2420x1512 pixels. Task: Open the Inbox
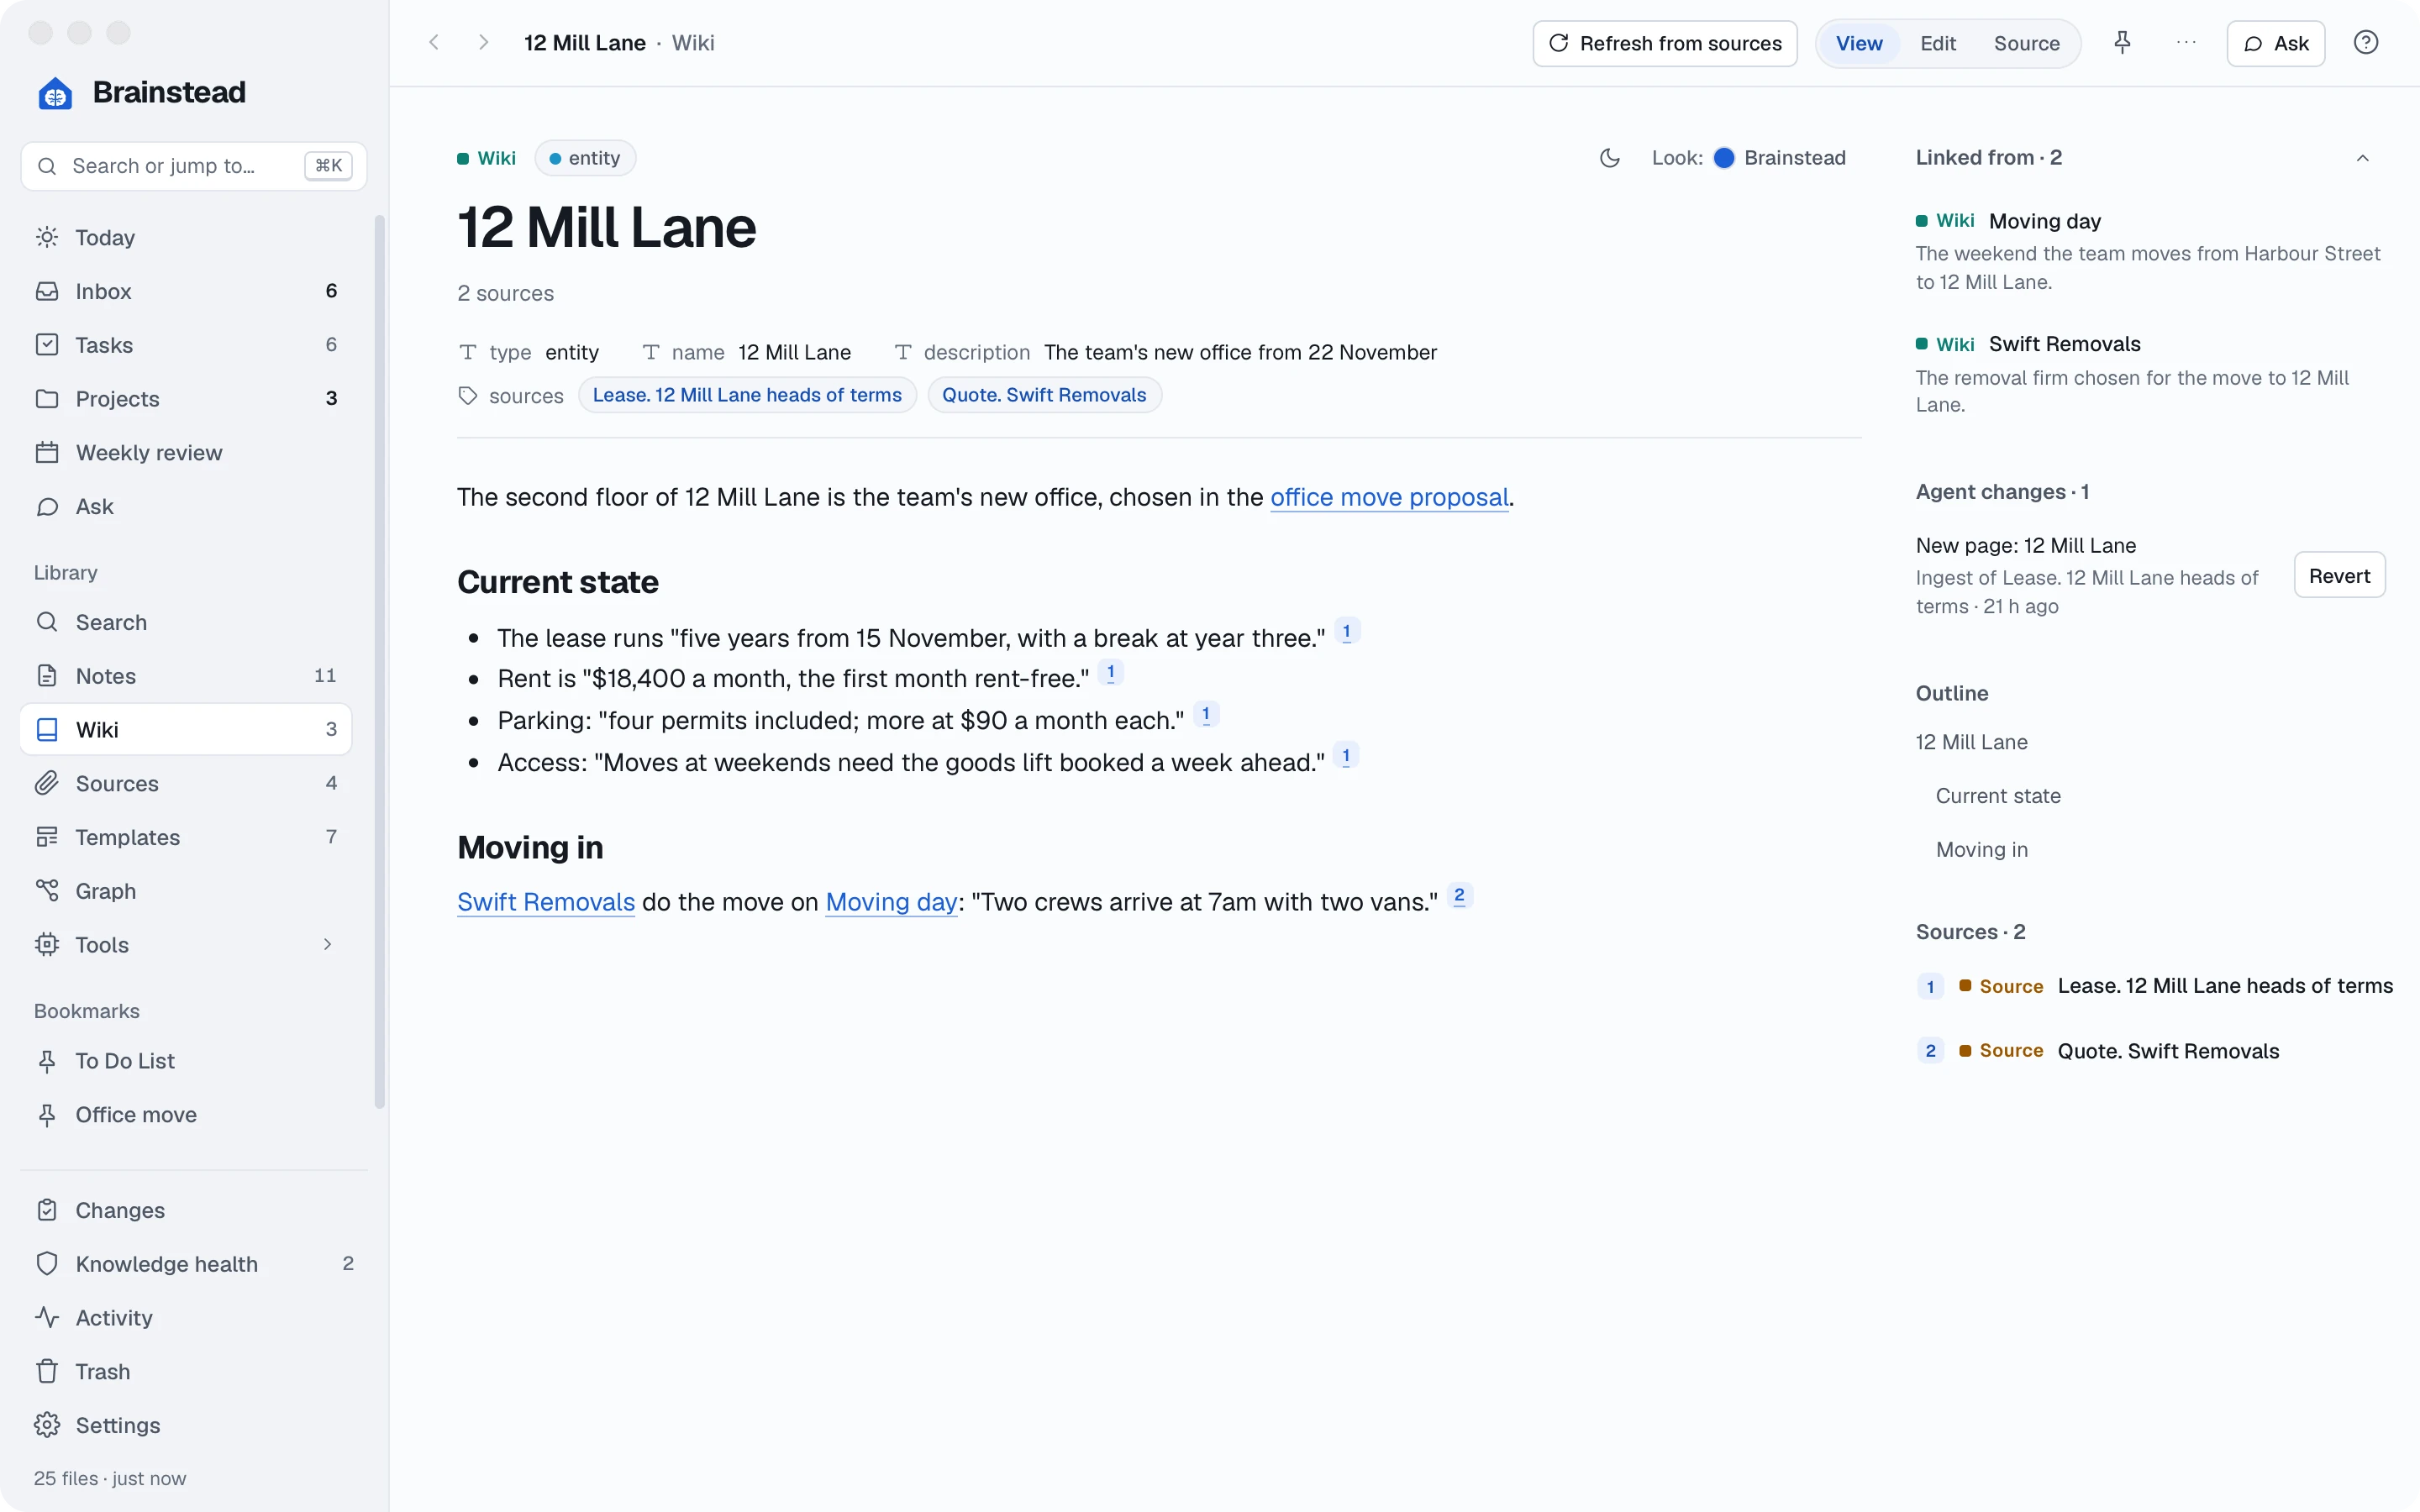pos(185,291)
